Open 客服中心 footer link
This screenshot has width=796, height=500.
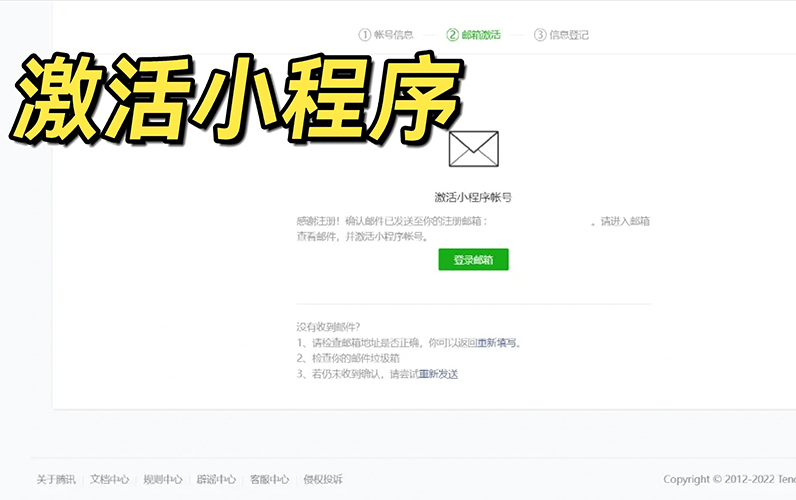(x=270, y=479)
